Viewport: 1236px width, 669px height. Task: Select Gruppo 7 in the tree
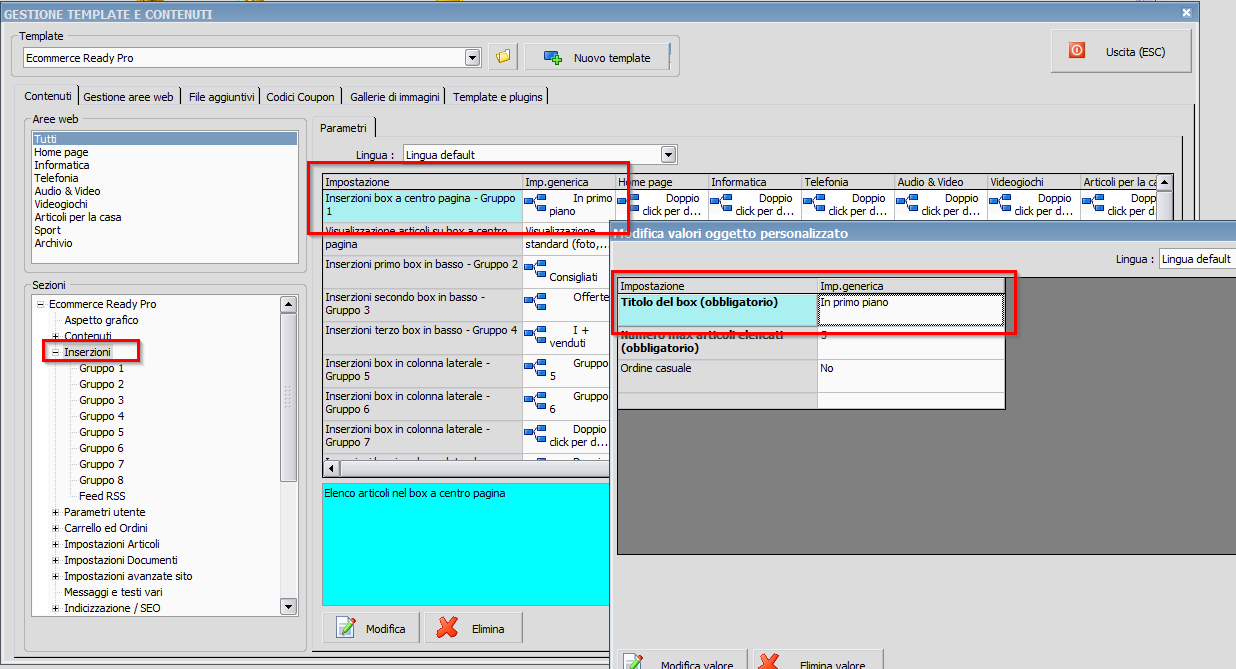point(102,464)
